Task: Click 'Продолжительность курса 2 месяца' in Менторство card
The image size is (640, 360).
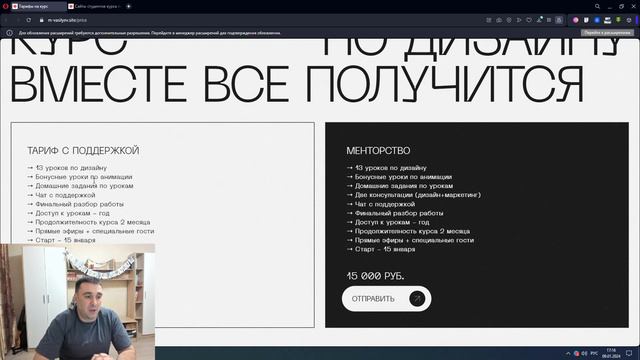Action: pyautogui.click(x=408, y=231)
